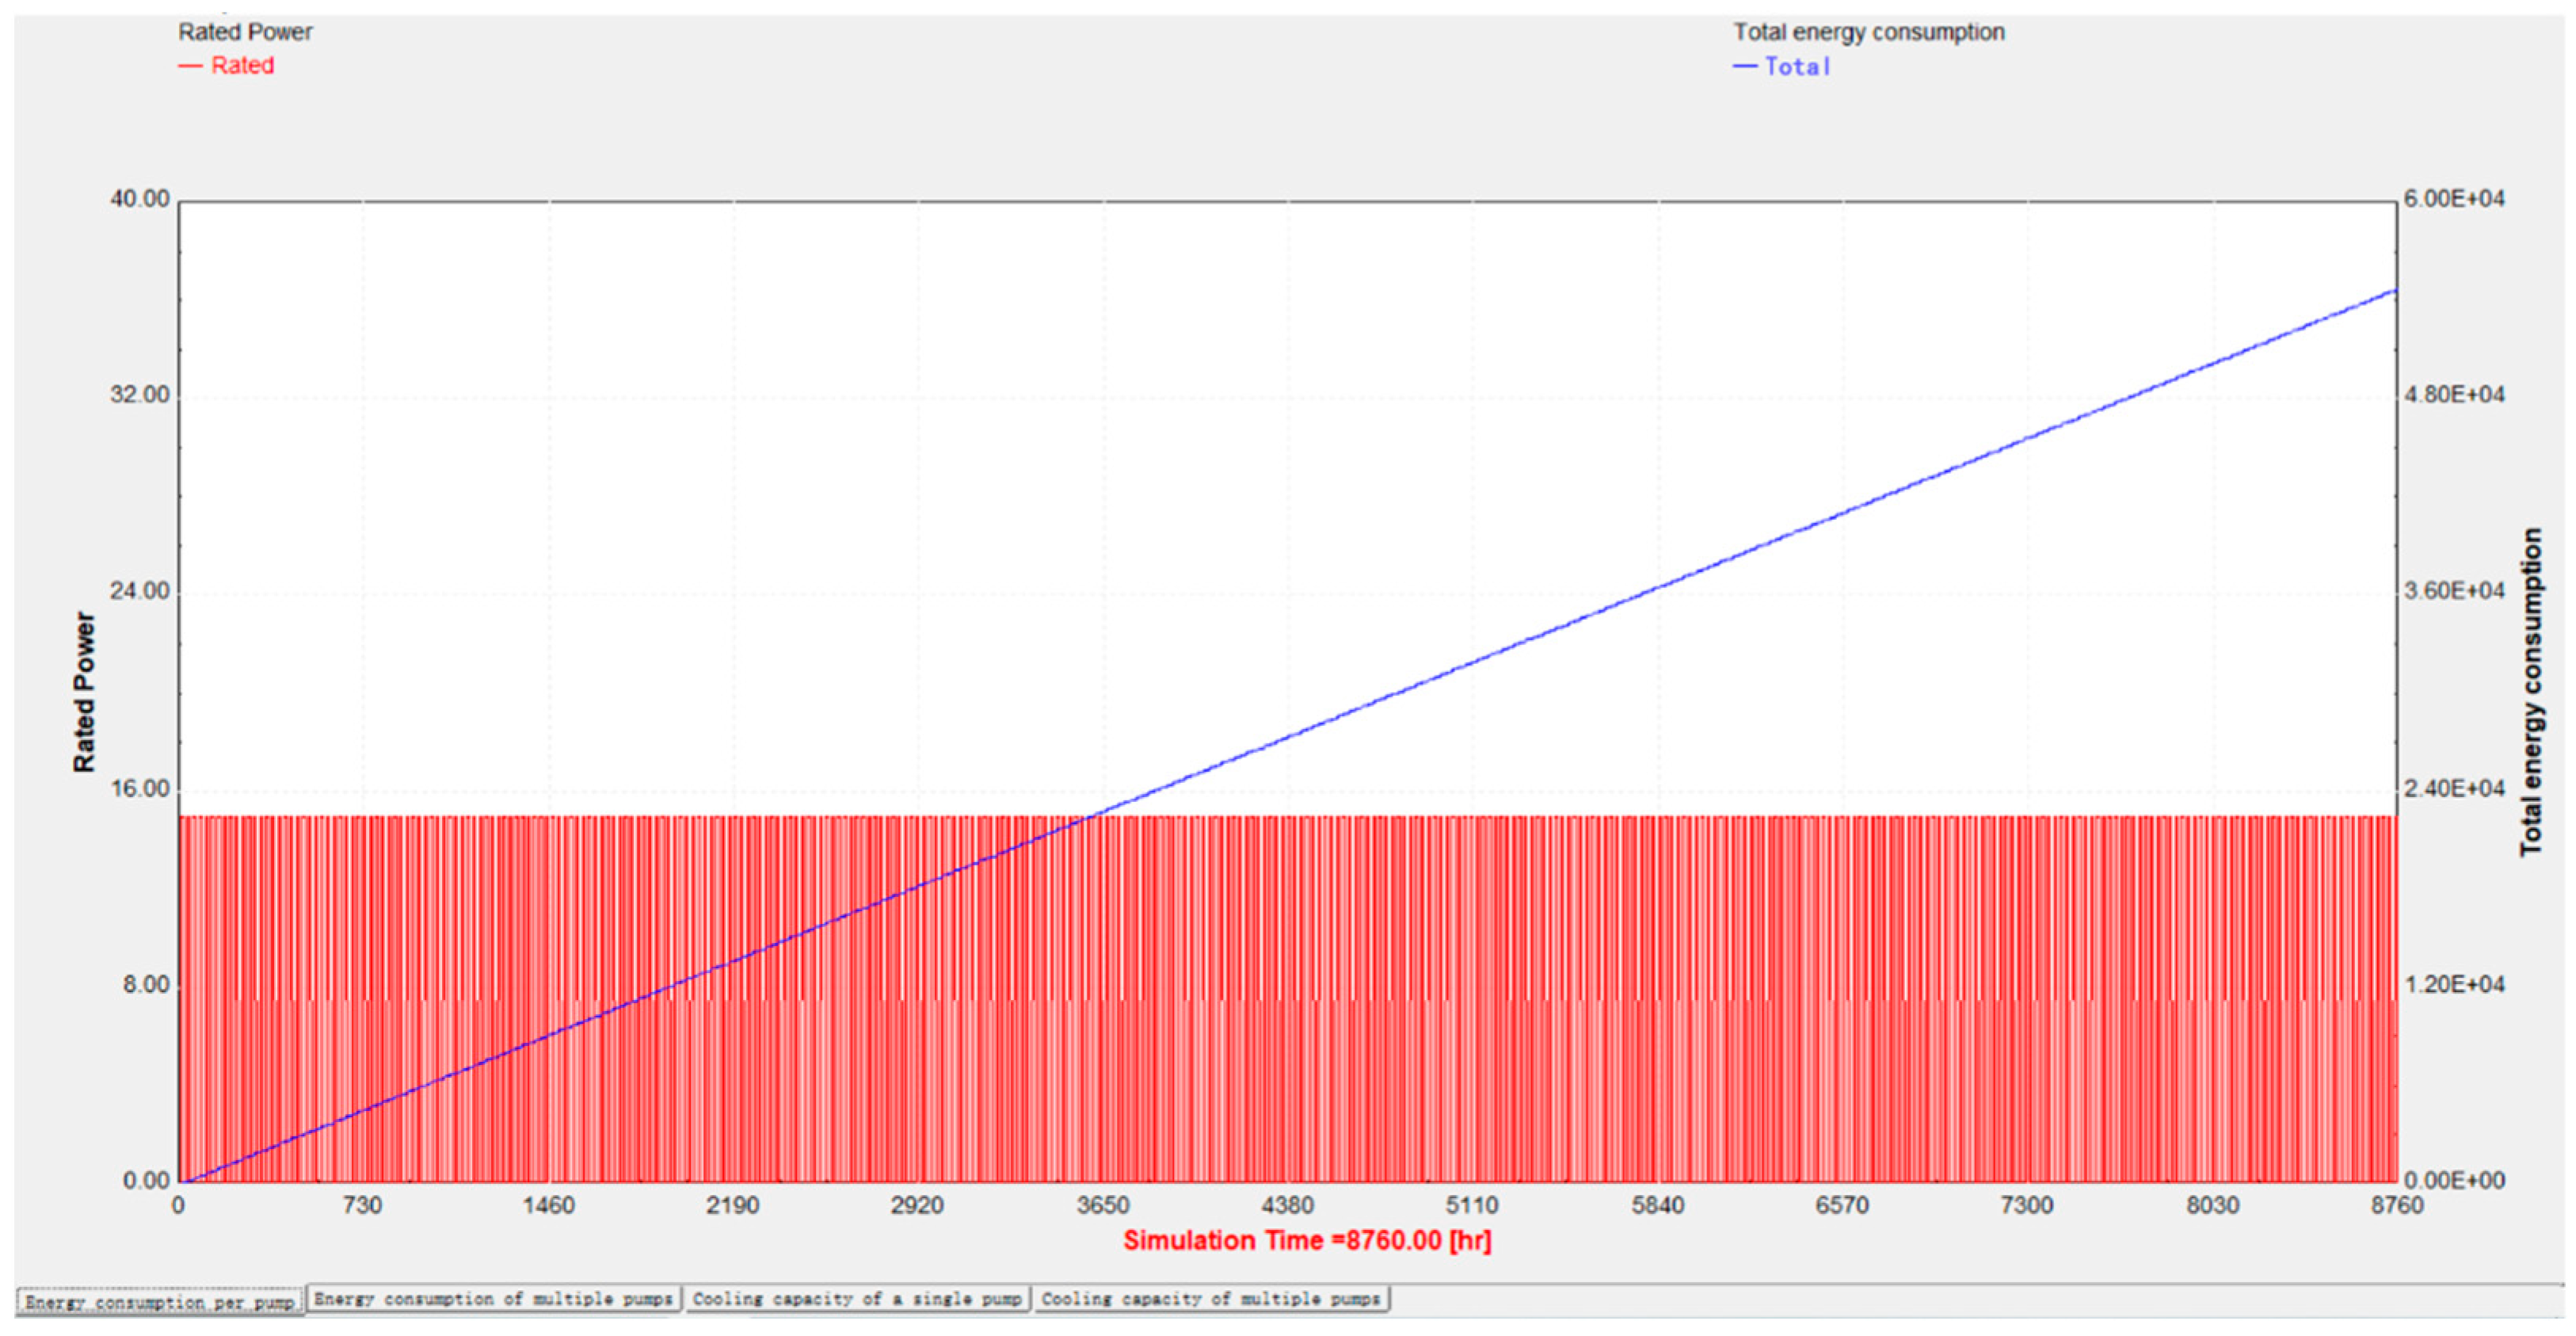Click the 0.00 minimum on left axis

(x=146, y=1181)
